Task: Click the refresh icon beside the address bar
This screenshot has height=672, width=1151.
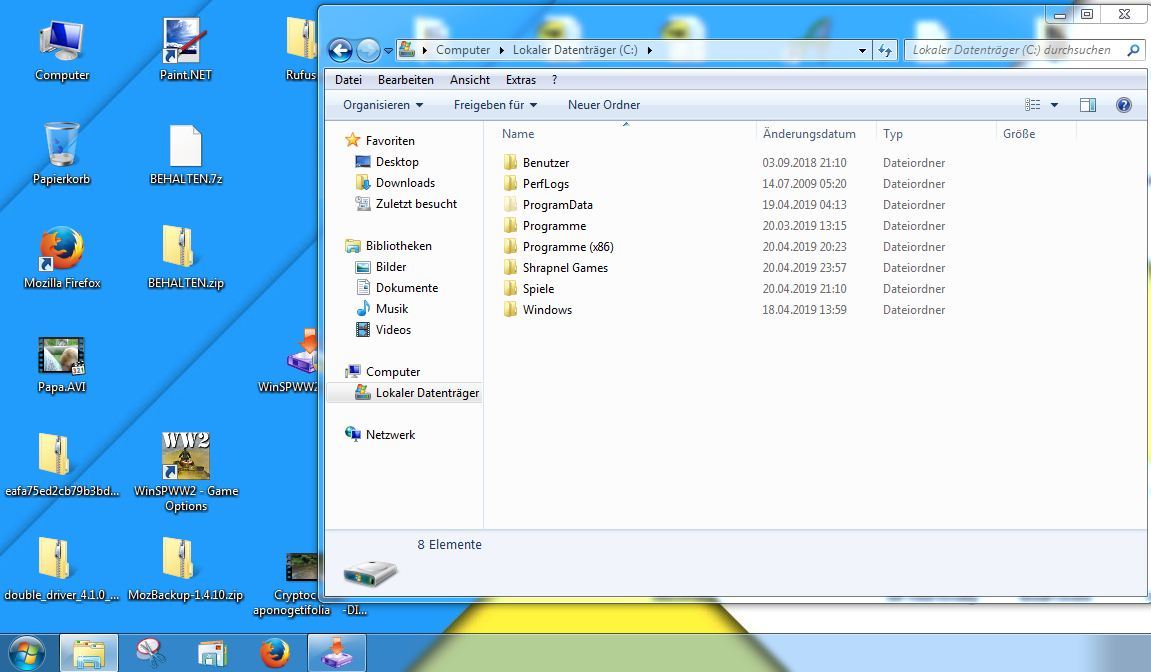Action: [885, 50]
